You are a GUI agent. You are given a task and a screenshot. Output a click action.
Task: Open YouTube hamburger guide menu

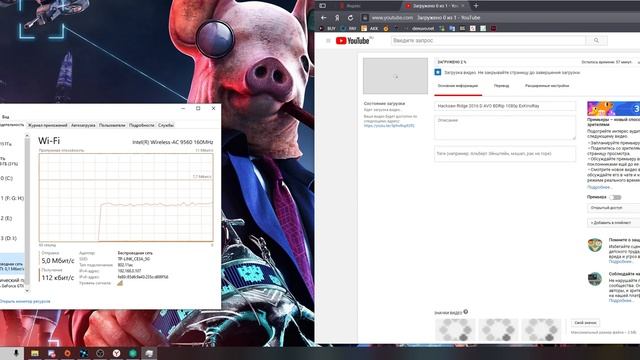coord(328,40)
